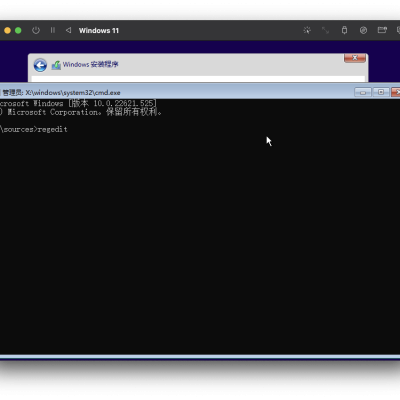
Task: Minimize the cmd.exe window
Action: (363, 92)
